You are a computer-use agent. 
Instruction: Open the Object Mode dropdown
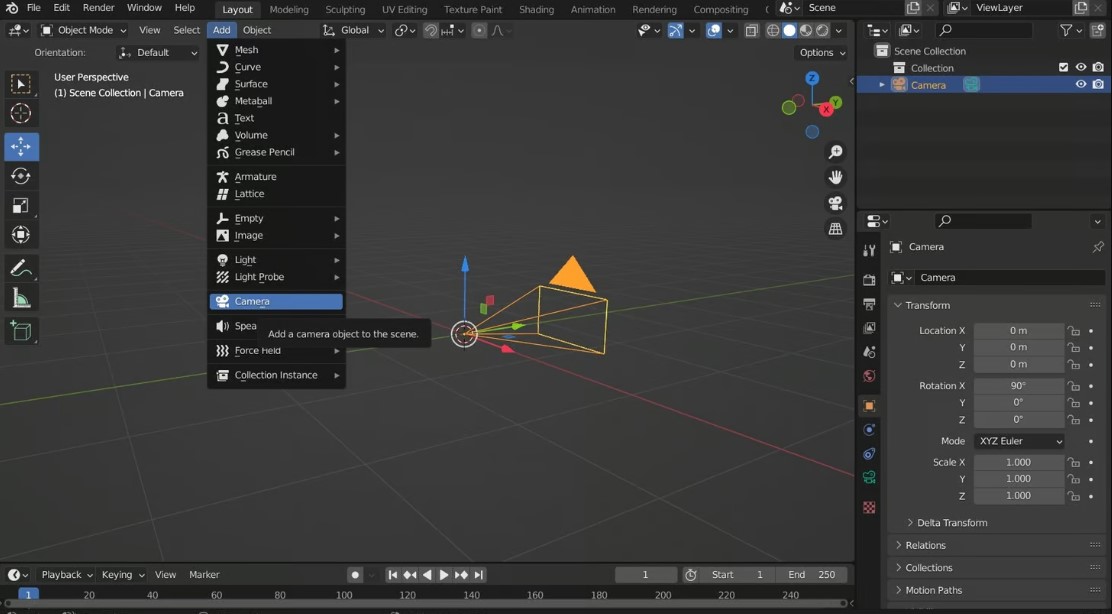[x=84, y=30]
